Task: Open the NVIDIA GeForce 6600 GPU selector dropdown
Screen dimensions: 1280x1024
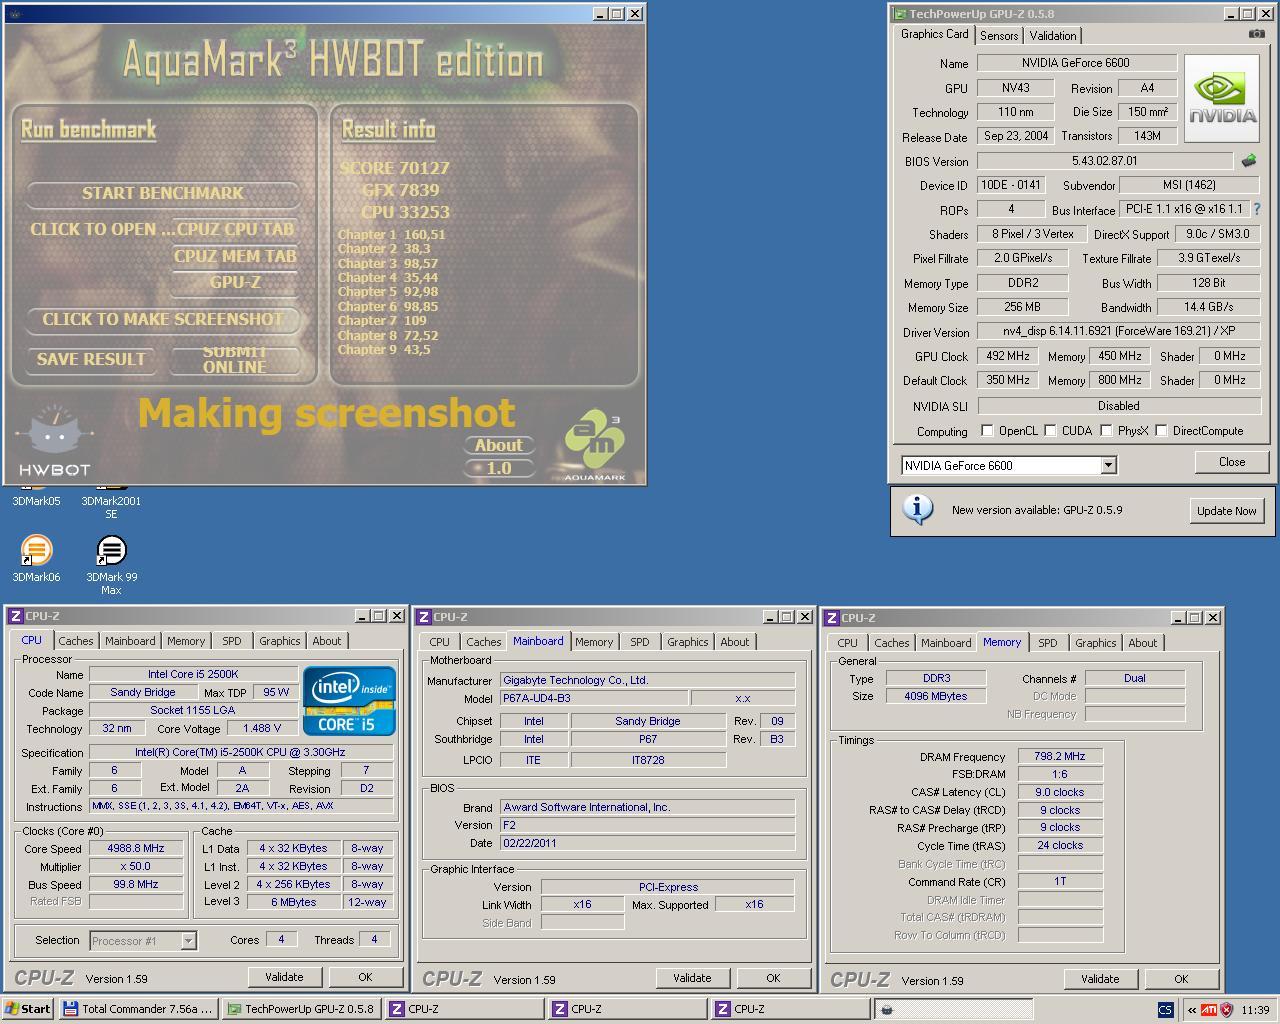Action: [x=1108, y=465]
